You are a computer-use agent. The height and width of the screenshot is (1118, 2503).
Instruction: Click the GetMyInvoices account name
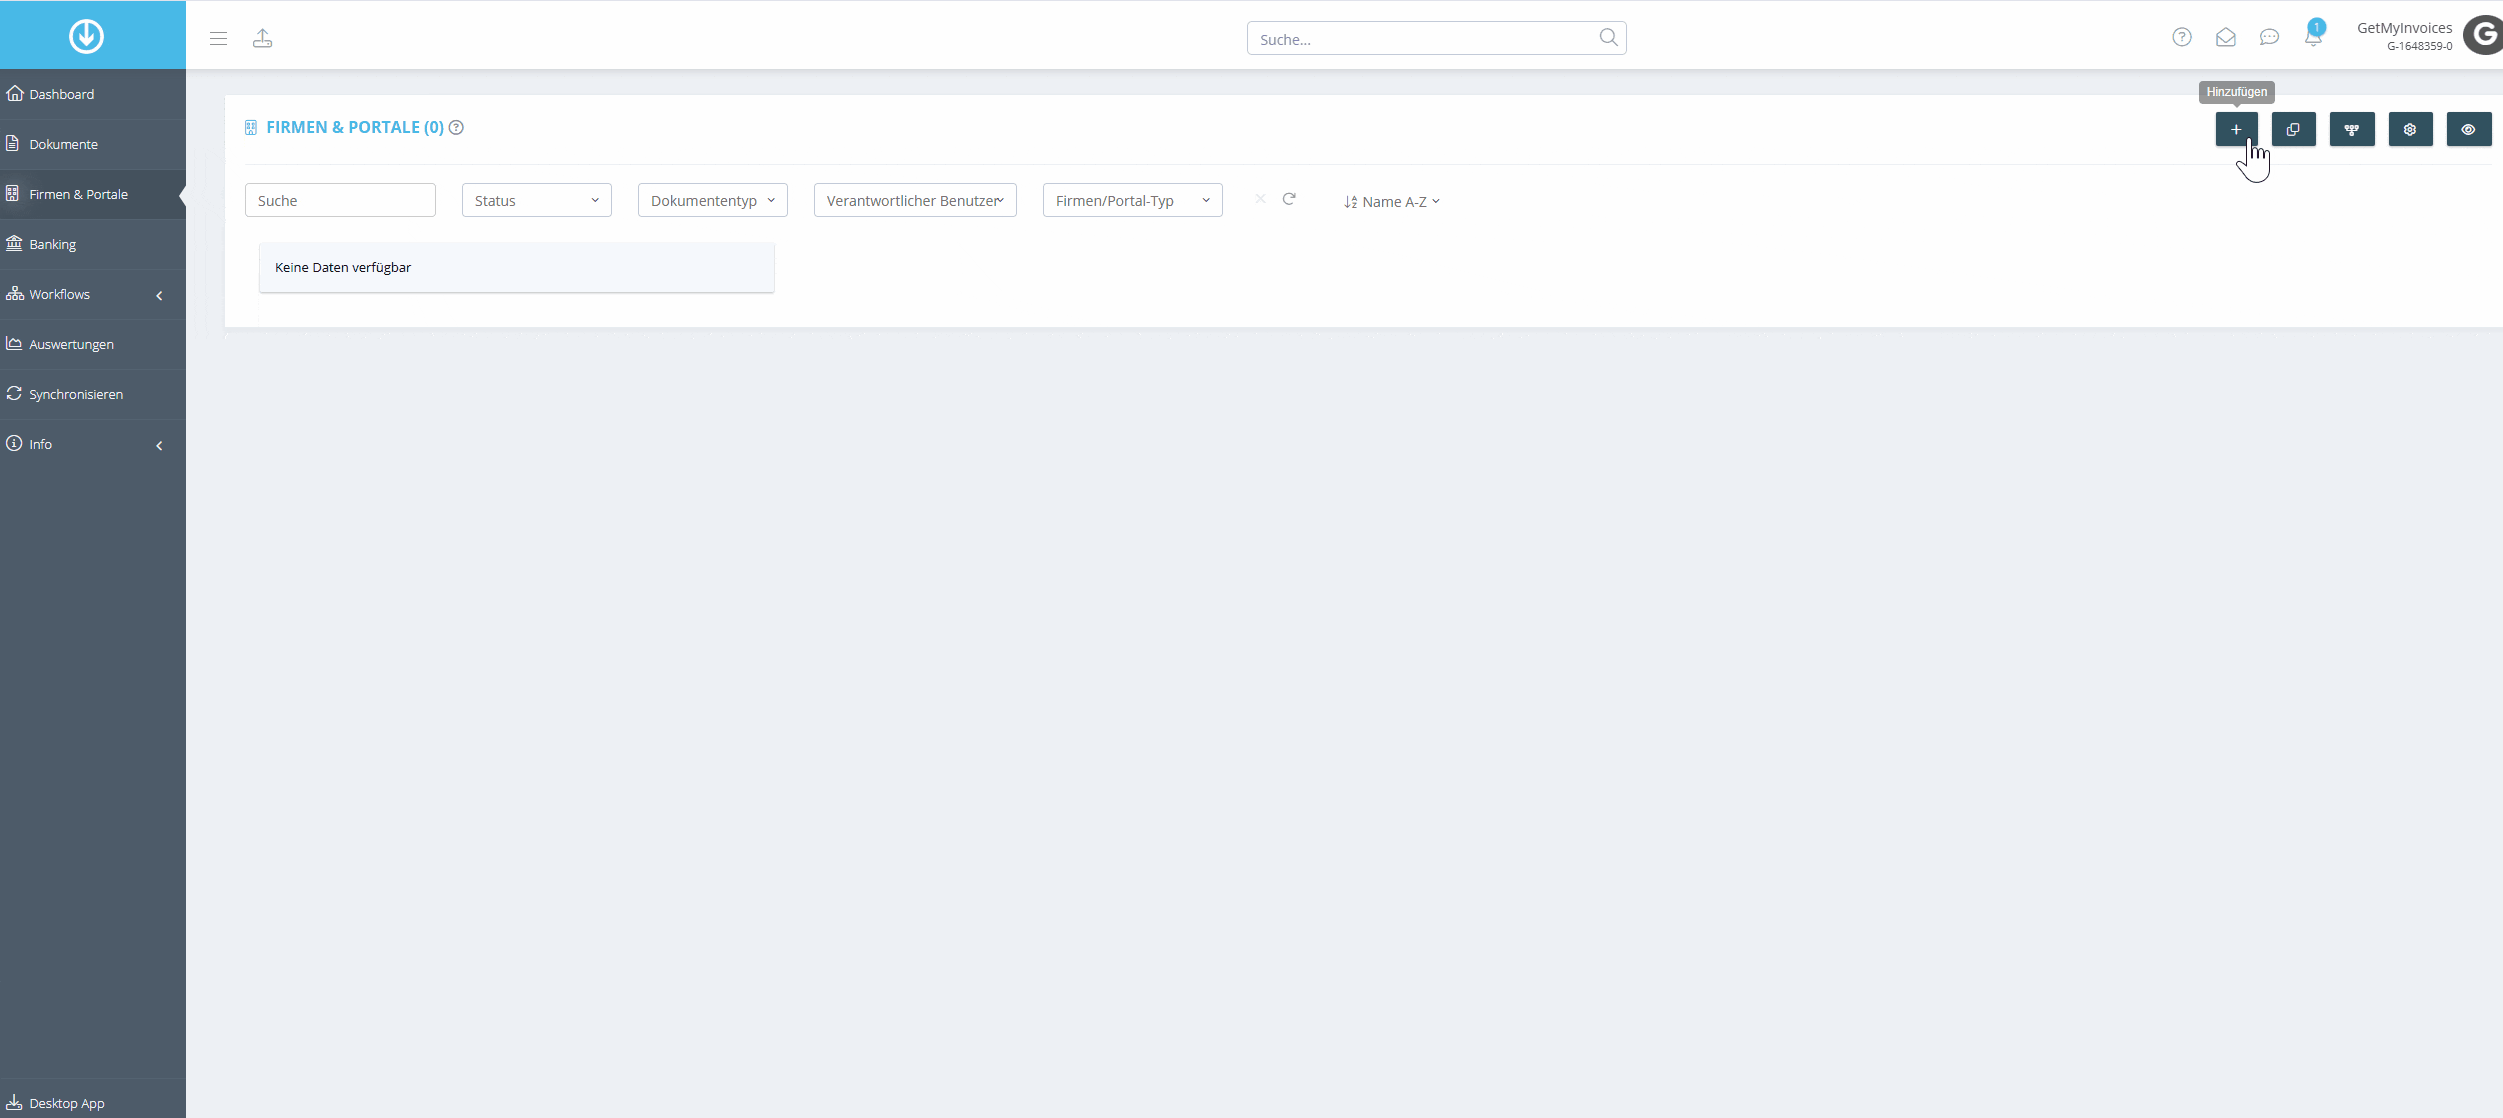point(2404,28)
